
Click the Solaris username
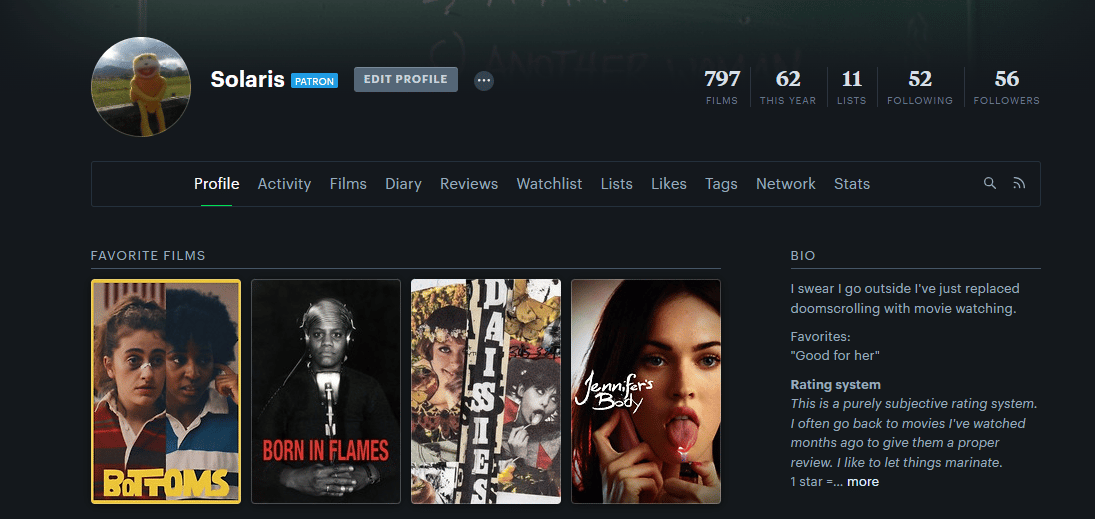click(x=248, y=80)
